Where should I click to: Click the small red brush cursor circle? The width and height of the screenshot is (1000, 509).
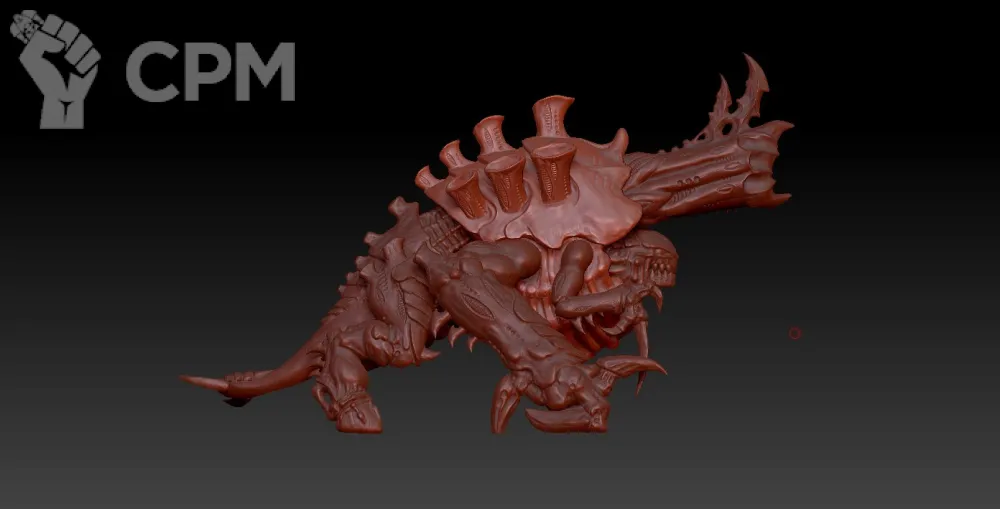795,333
